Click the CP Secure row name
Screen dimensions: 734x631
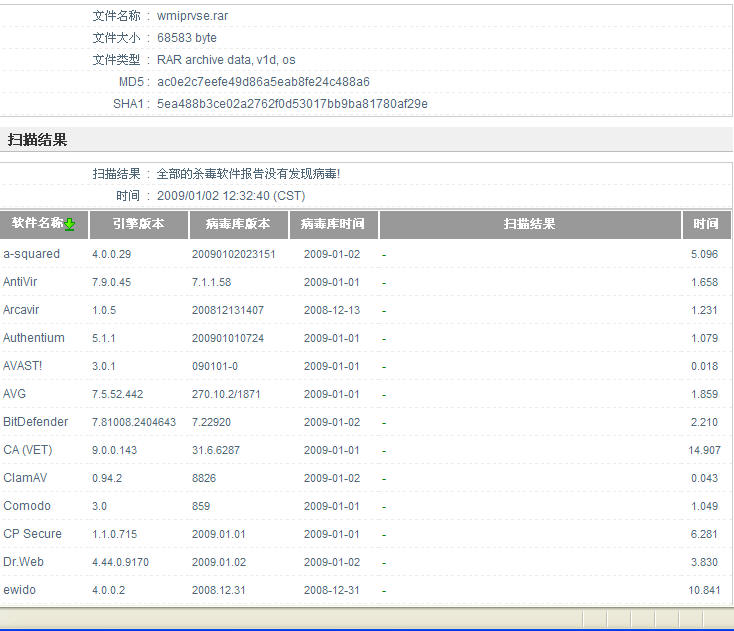(x=32, y=534)
